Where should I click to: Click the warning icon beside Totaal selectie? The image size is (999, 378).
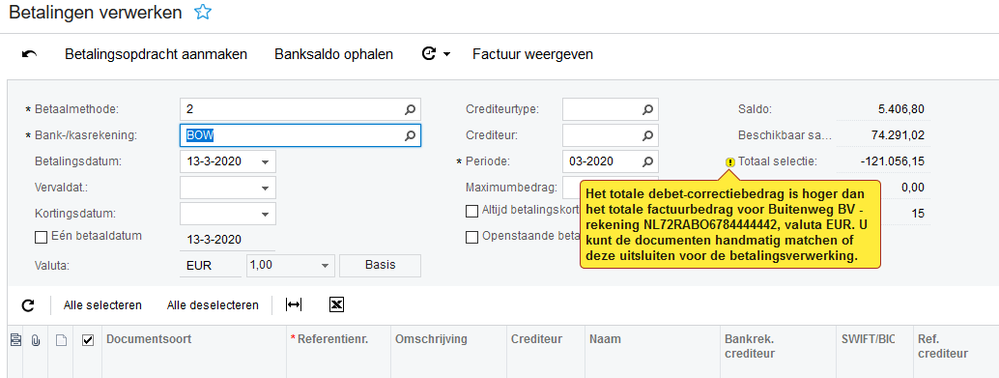(730, 163)
